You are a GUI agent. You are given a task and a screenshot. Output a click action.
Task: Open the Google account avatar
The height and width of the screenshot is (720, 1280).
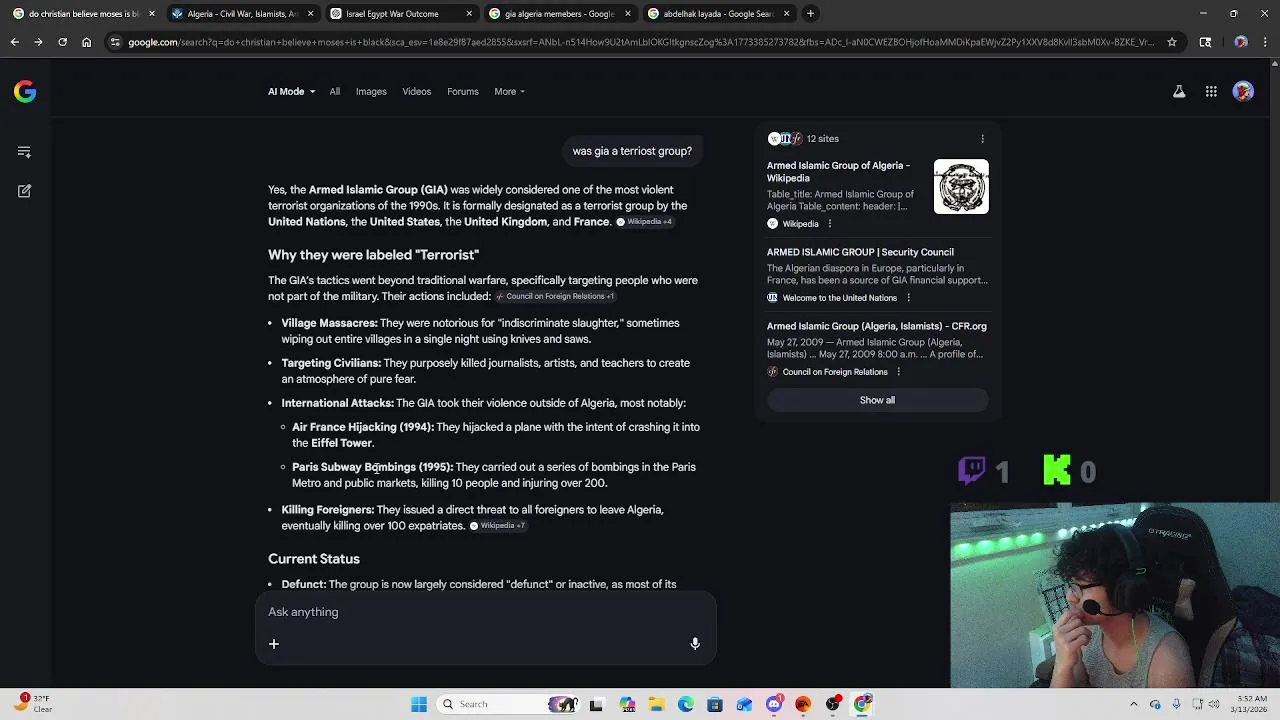coord(1243,92)
